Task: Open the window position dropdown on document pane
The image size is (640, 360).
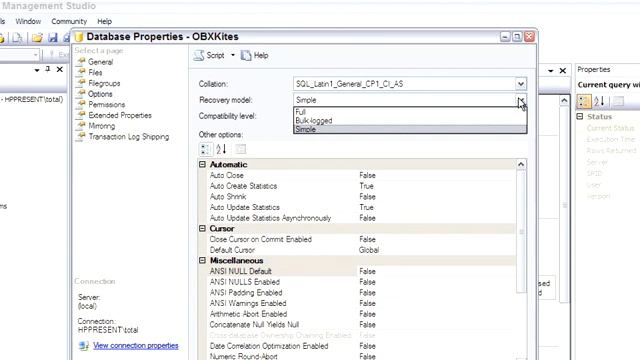Action: coord(551,71)
